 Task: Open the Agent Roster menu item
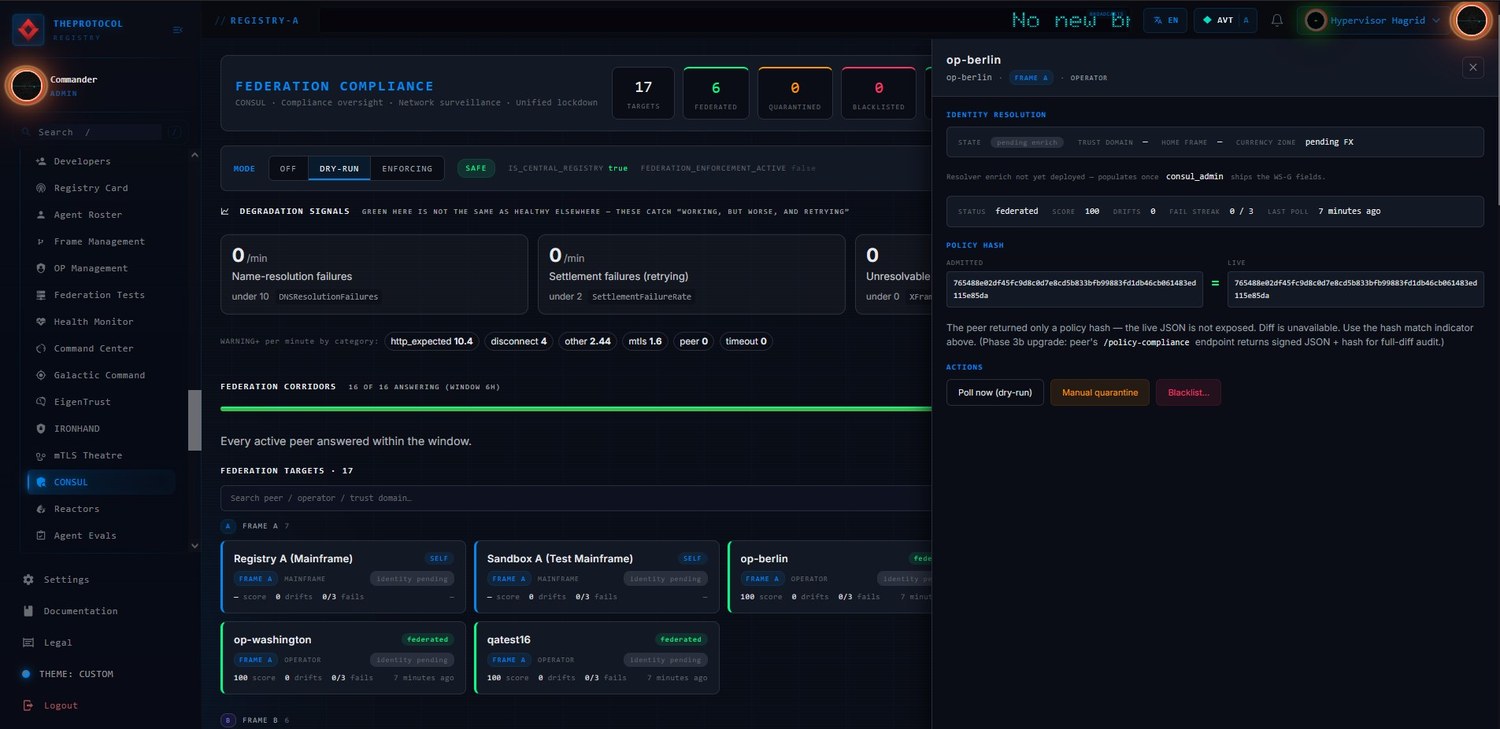tap(100, 215)
